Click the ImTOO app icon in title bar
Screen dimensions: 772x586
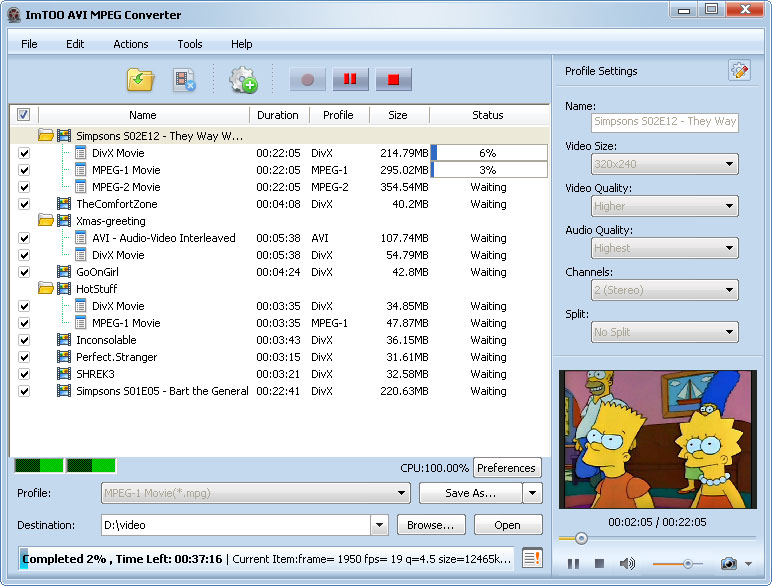(14, 15)
